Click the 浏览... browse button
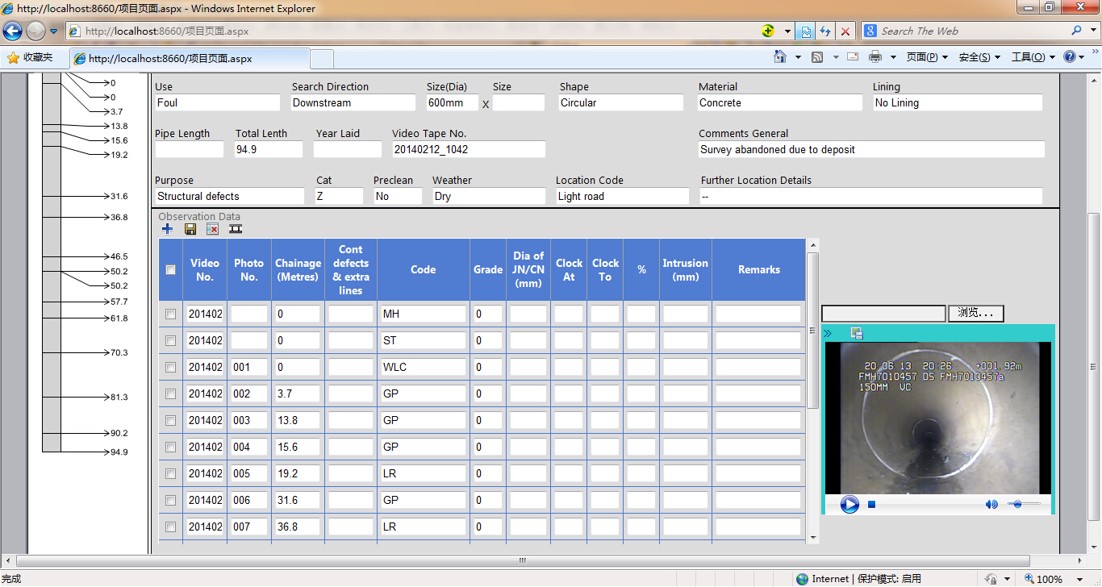The width and height of the screenshot is (1102, 587). 975,313
